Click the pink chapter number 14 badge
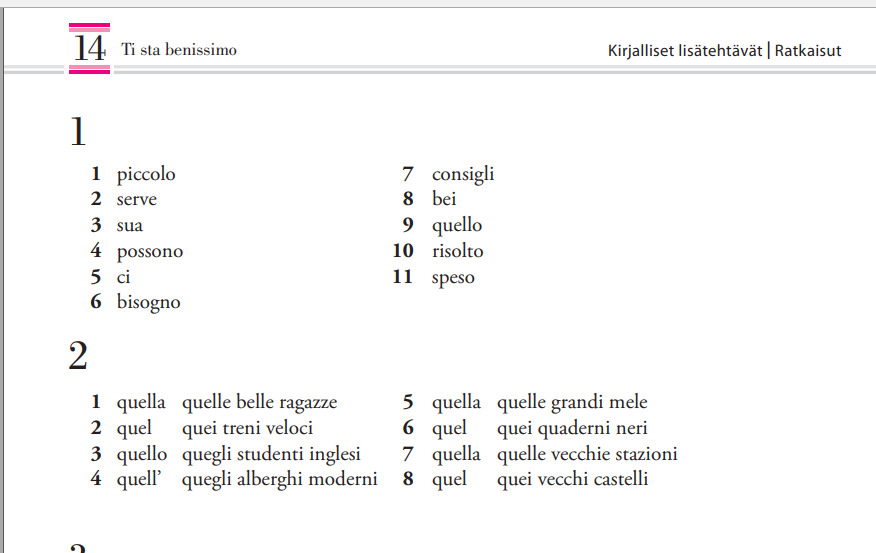Image resolution: width=876 pixels, height=553 pixels. [89, 49]
